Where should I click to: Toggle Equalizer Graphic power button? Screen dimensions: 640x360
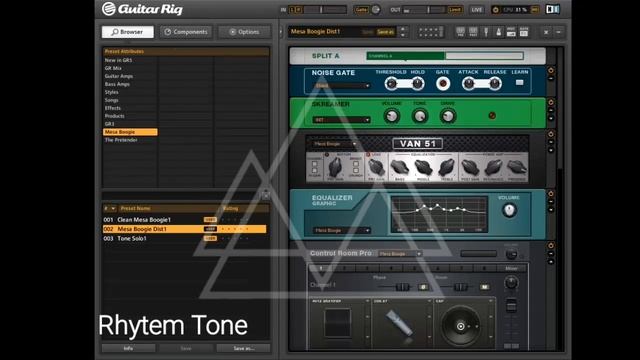coord(551,193)
